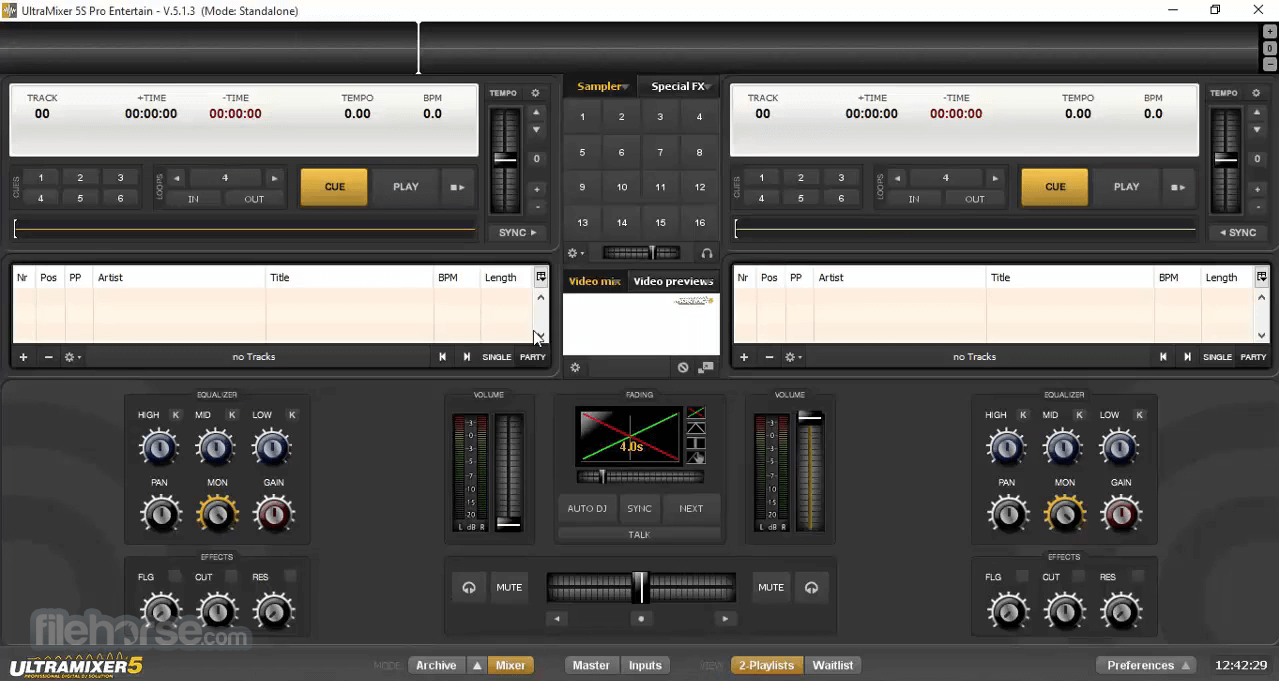Image resolution: width=1279 pixels, height=681 pixels.
Task: Open left deck tempo settings gear
Action: coord(535,93)
